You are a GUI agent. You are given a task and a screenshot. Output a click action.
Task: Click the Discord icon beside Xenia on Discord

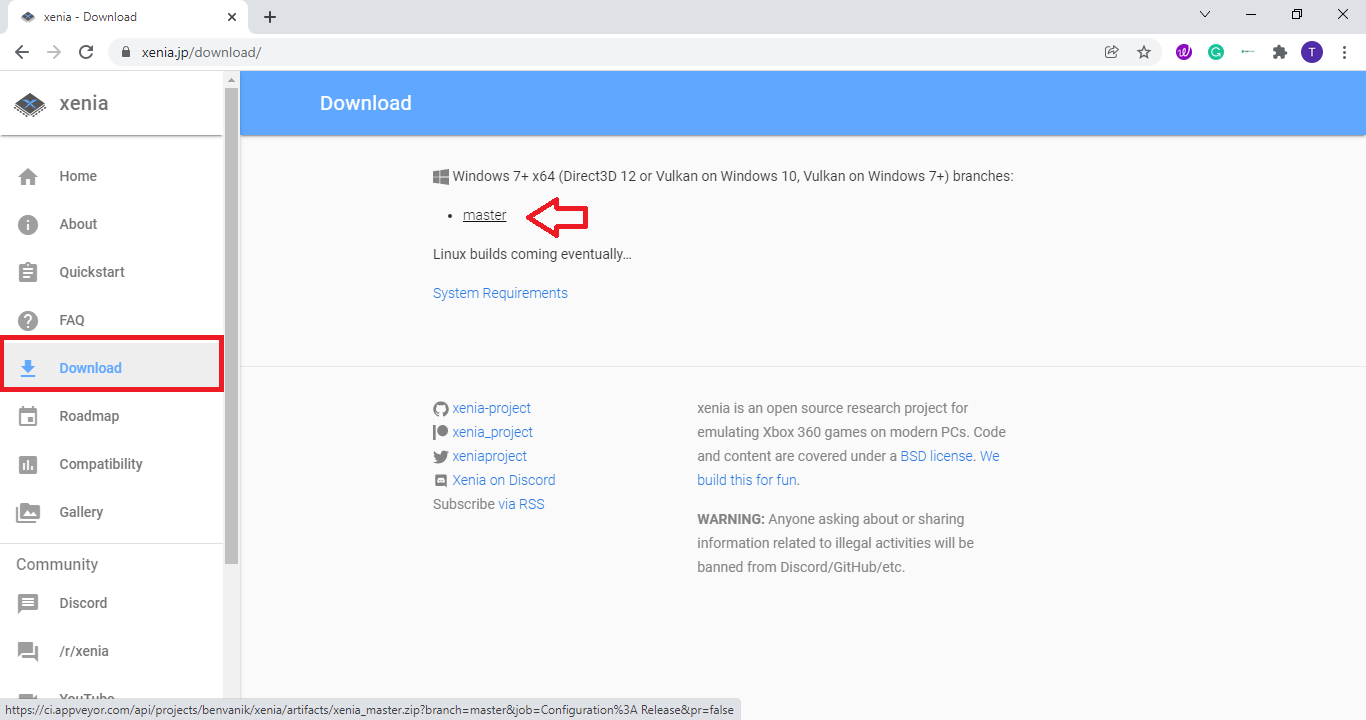[x=440, y=480]
